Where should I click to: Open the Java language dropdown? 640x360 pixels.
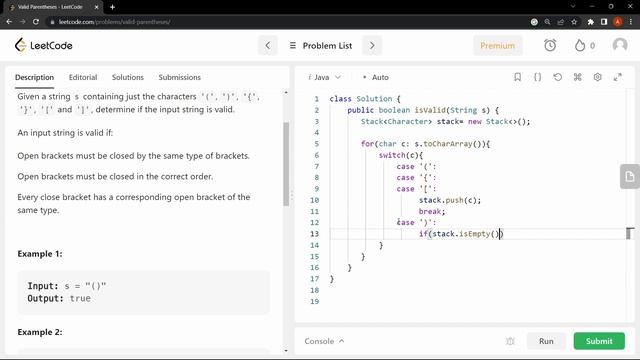(324, 77)
